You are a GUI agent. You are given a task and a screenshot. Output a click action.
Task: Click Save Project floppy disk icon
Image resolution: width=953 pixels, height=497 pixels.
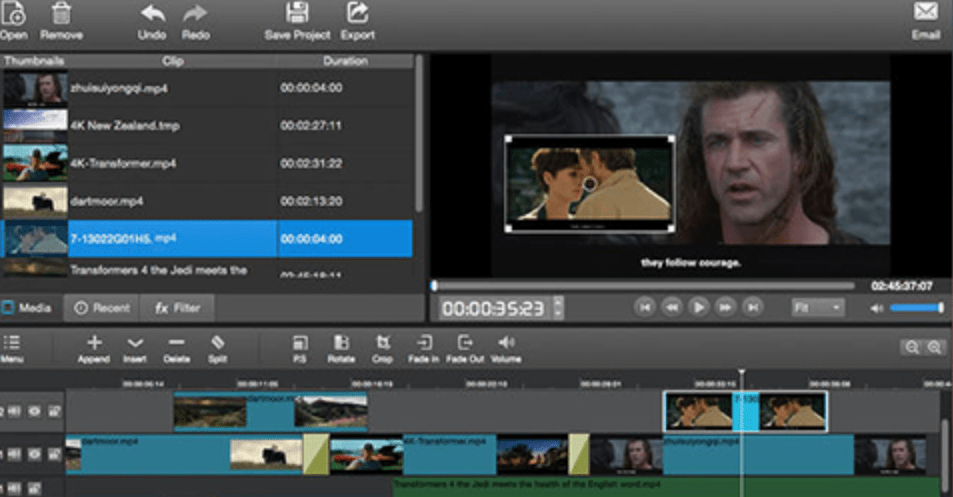pos(297,13)
